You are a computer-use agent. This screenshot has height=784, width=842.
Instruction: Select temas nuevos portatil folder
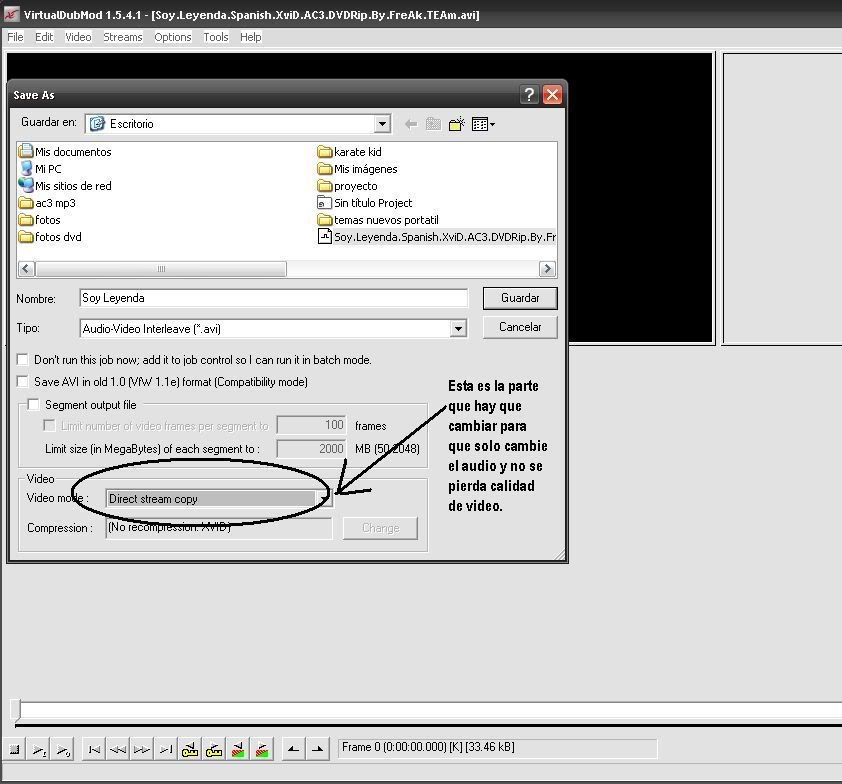coord(378,220)
